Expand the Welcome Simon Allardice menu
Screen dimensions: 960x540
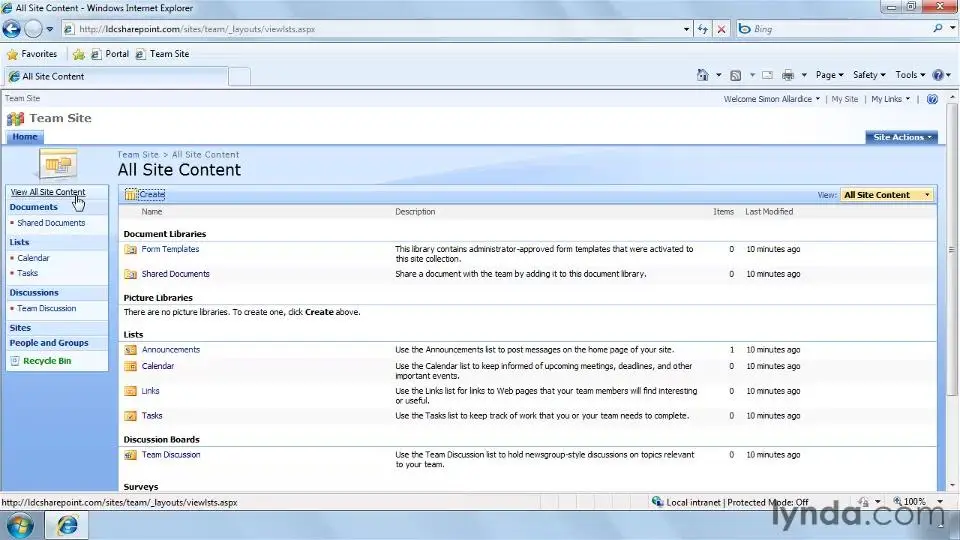click(771, 99)
